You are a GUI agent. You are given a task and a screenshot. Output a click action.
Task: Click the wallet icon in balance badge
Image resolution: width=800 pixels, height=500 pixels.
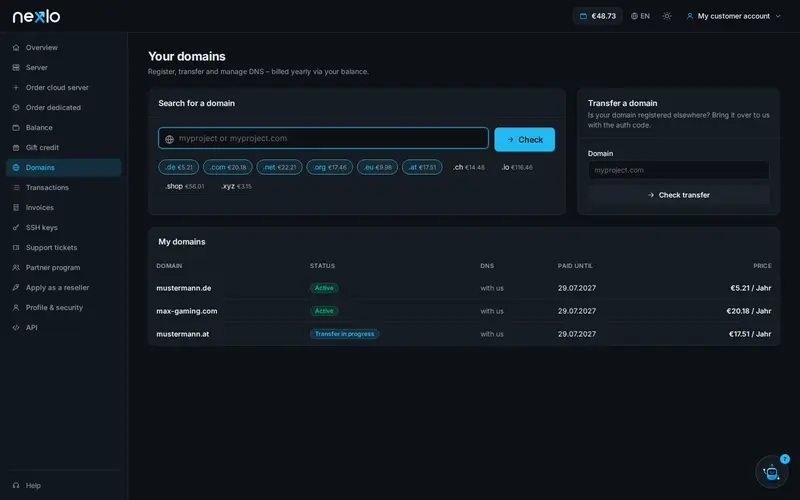[x=583, y=16]
